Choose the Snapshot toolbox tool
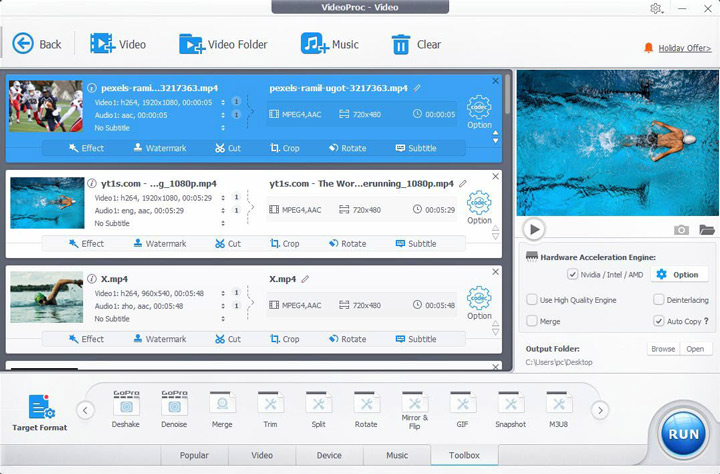Viewport: 720px width, 474px height. [x=511, y=410]
